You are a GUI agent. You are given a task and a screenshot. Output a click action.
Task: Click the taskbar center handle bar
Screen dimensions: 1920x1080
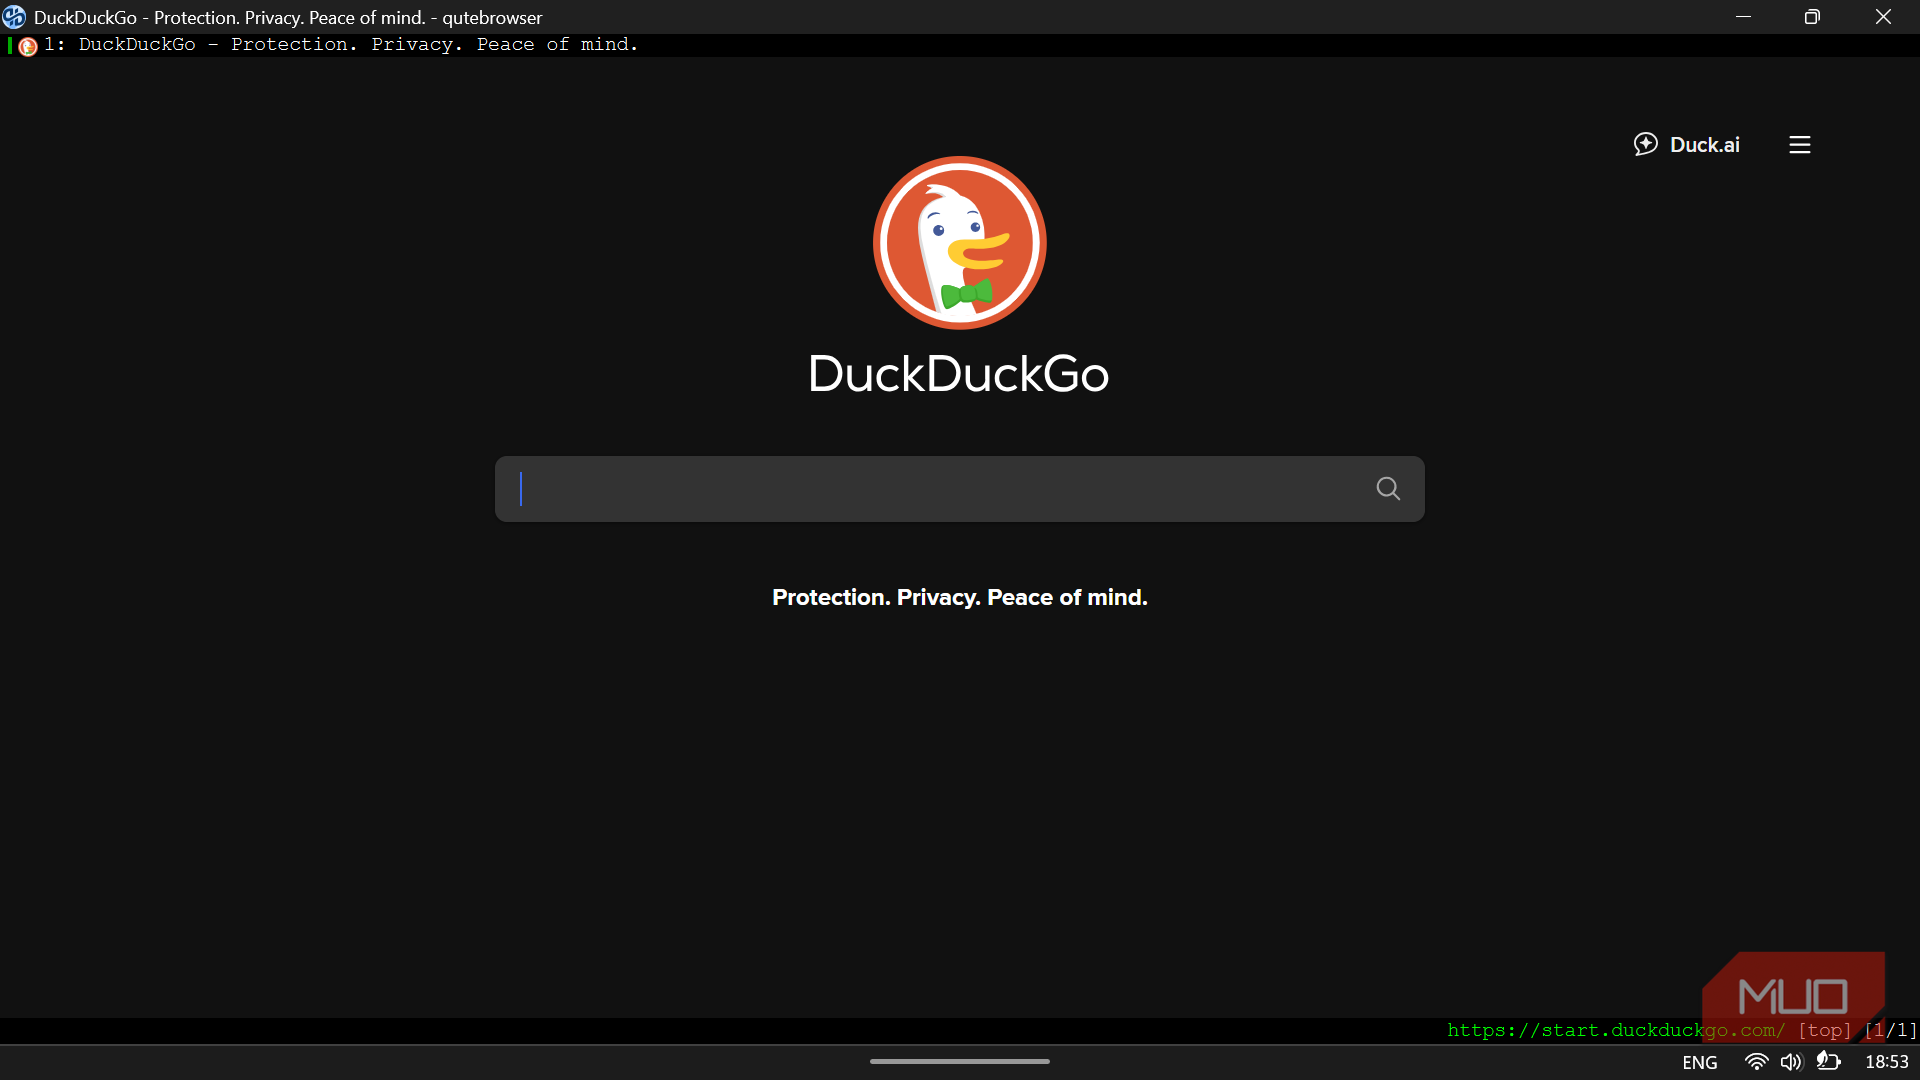[x=959, y=1061]
